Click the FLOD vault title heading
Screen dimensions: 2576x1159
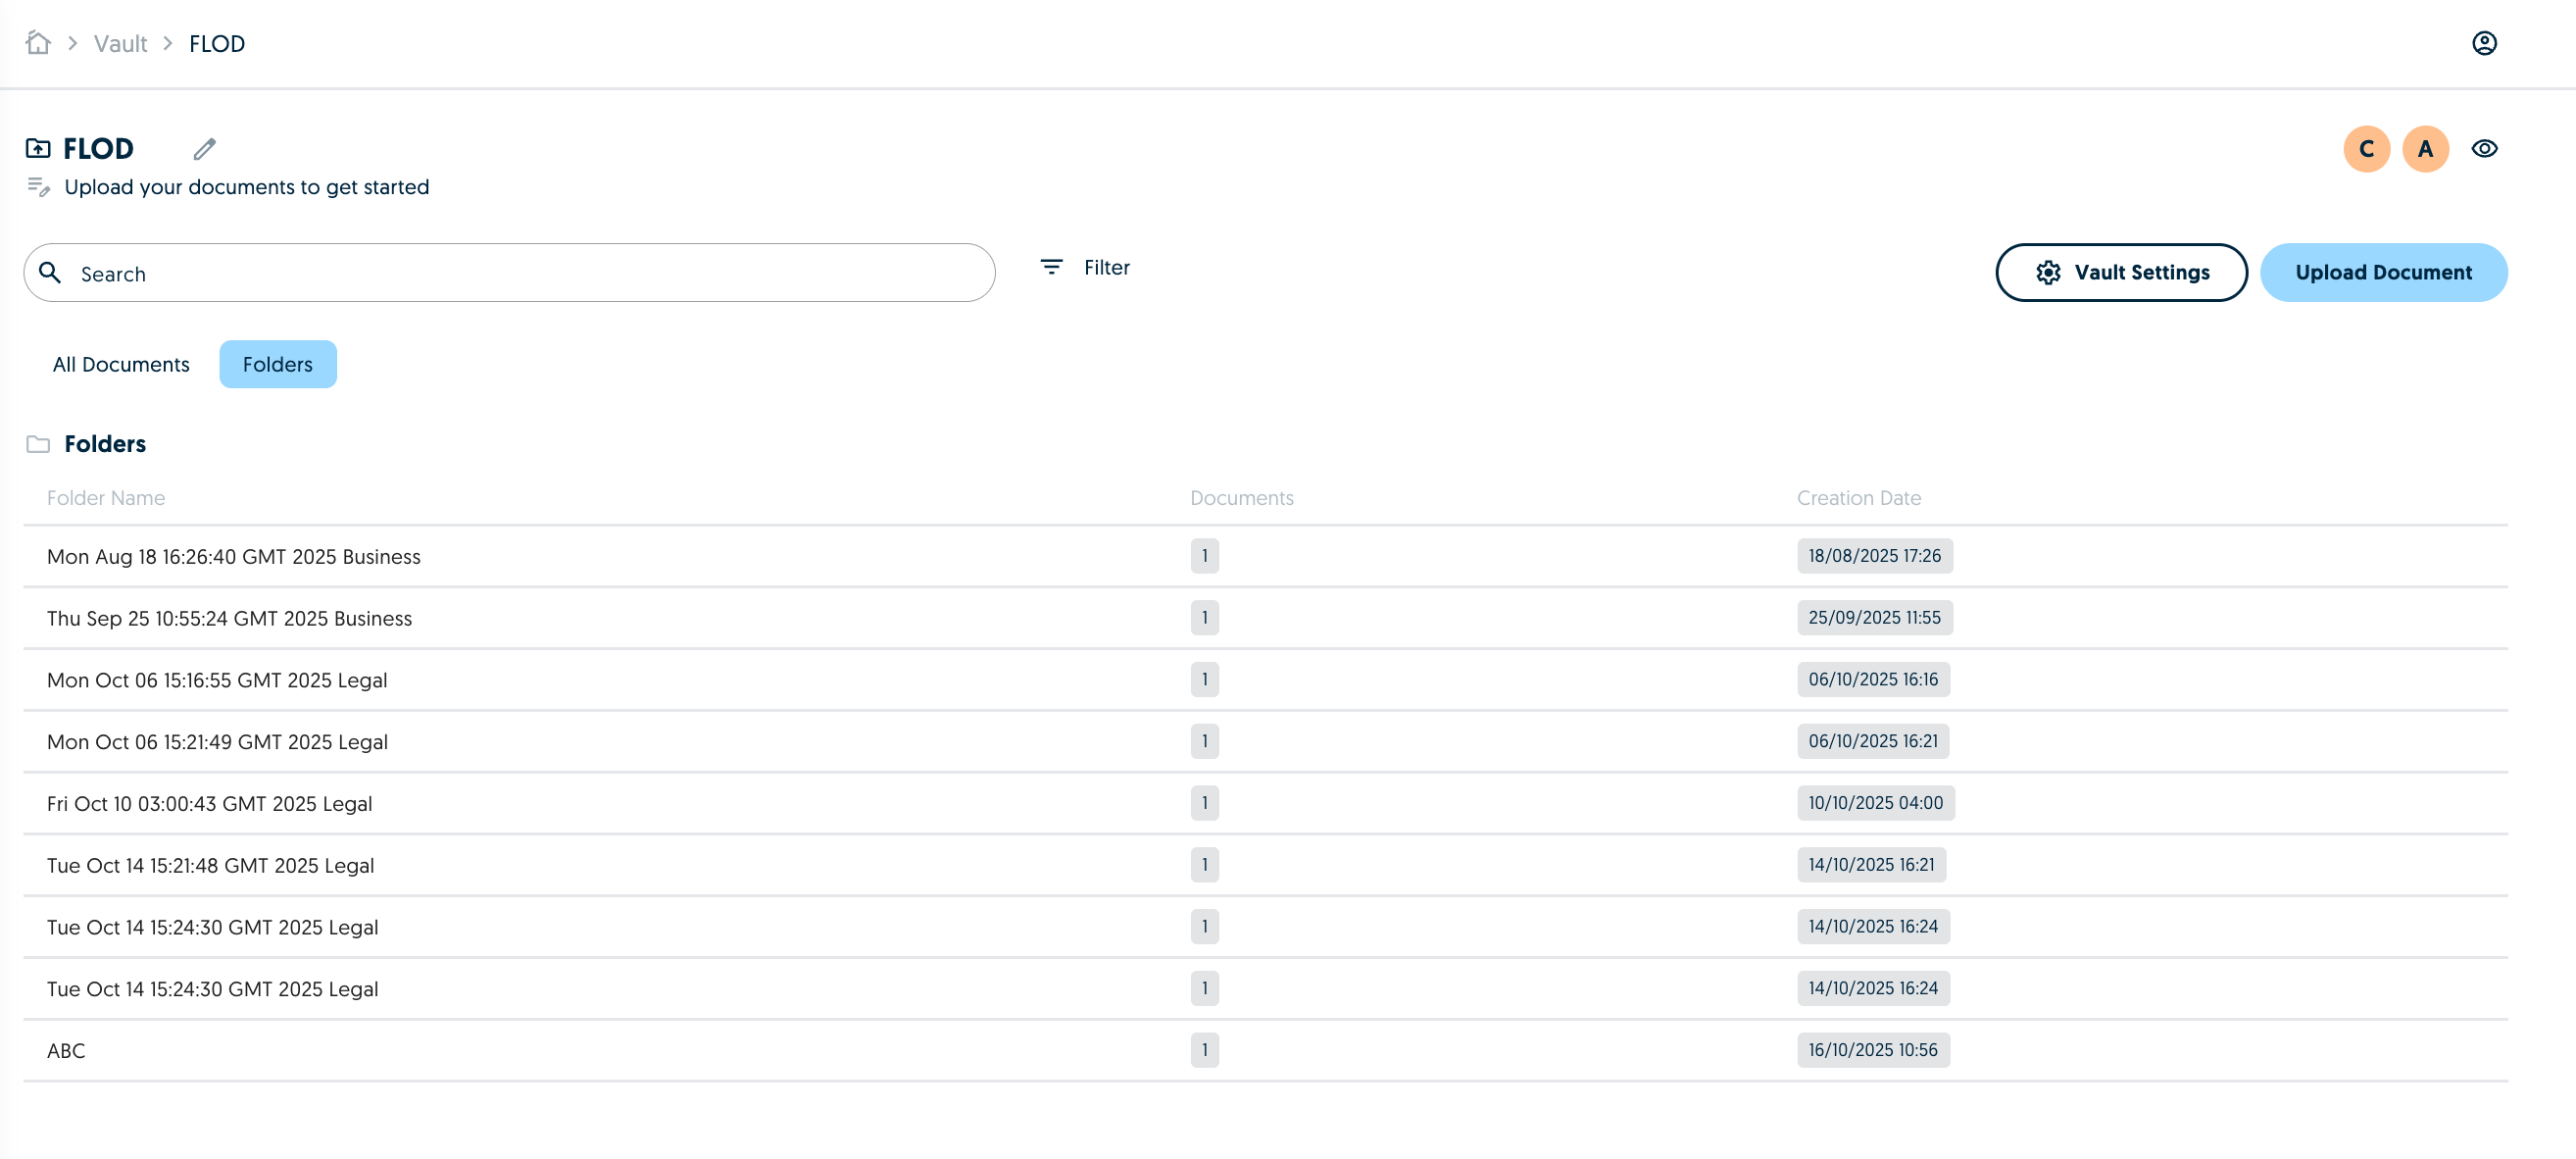coord(98,149)
